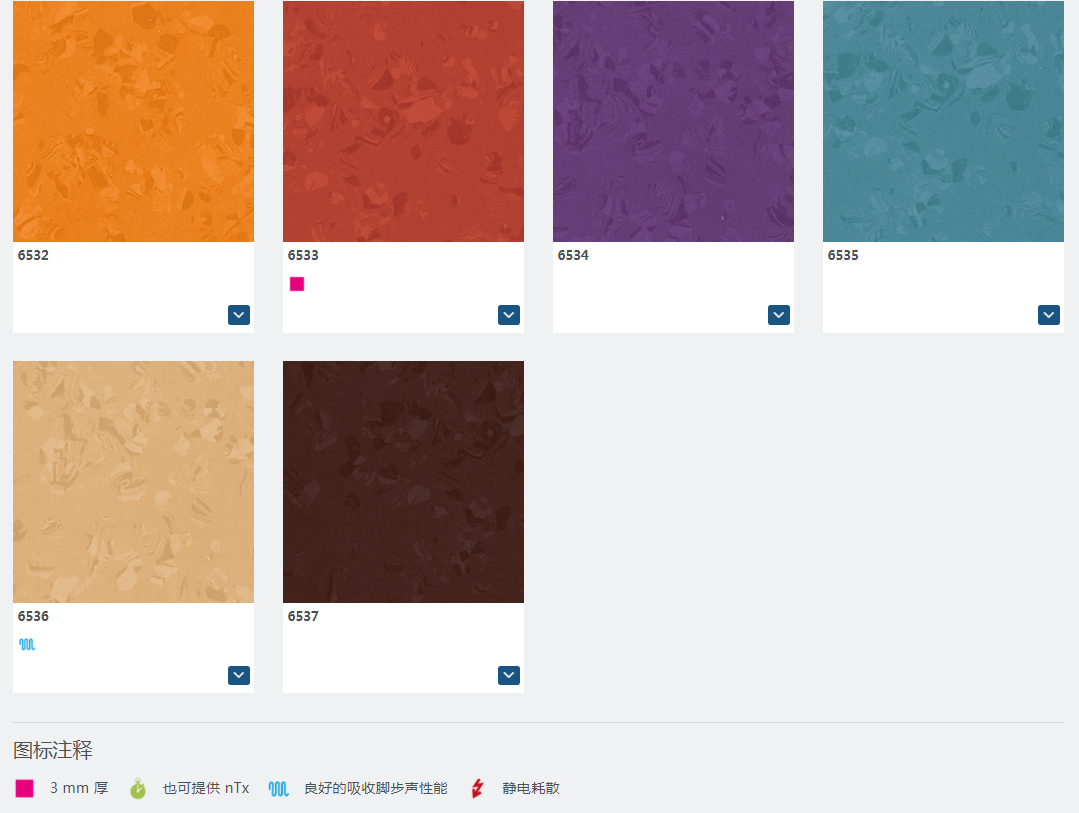
Task: Select the red 6533 flooring swatch
Action: pos(403,121)
